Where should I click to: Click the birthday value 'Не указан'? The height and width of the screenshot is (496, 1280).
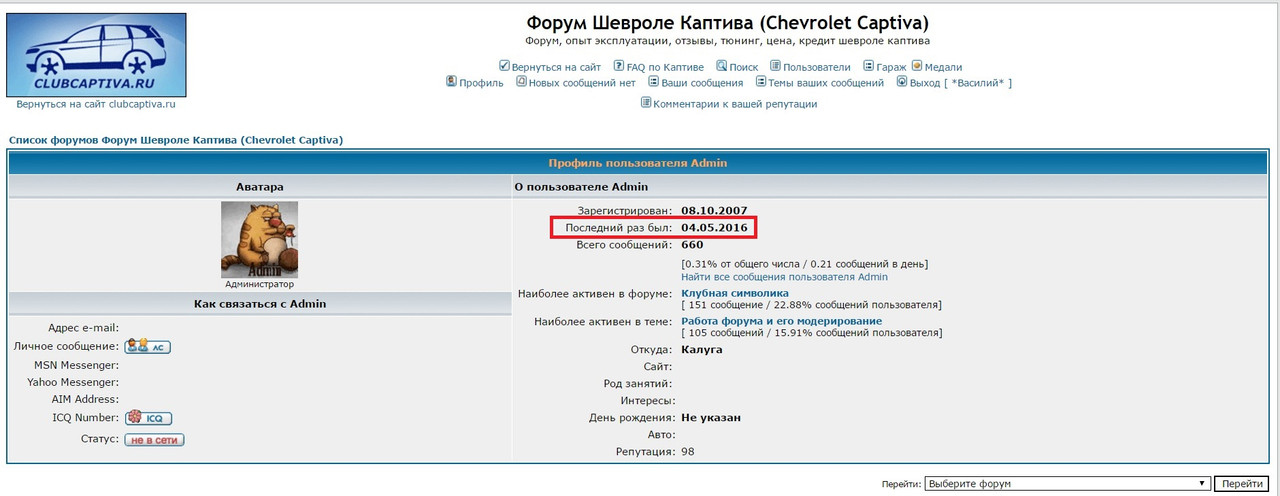tap(711, 417)
